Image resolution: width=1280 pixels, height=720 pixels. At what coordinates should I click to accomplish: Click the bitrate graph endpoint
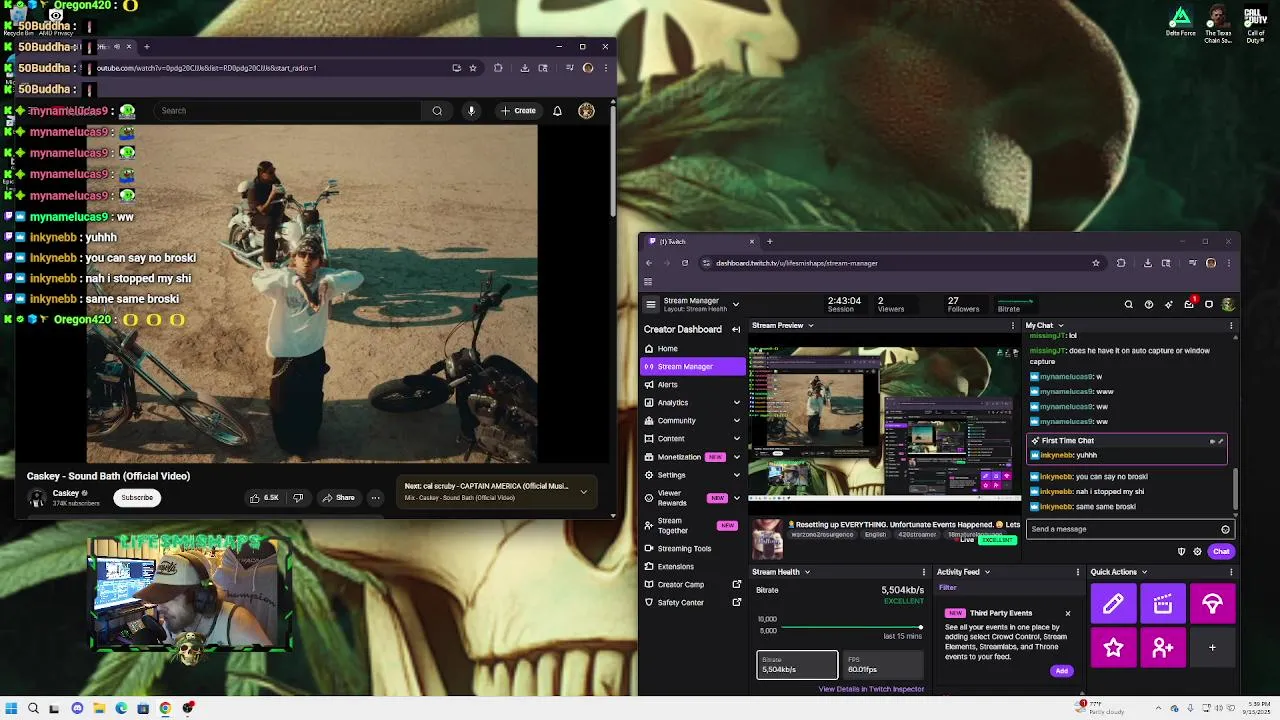tap(920, 627)
